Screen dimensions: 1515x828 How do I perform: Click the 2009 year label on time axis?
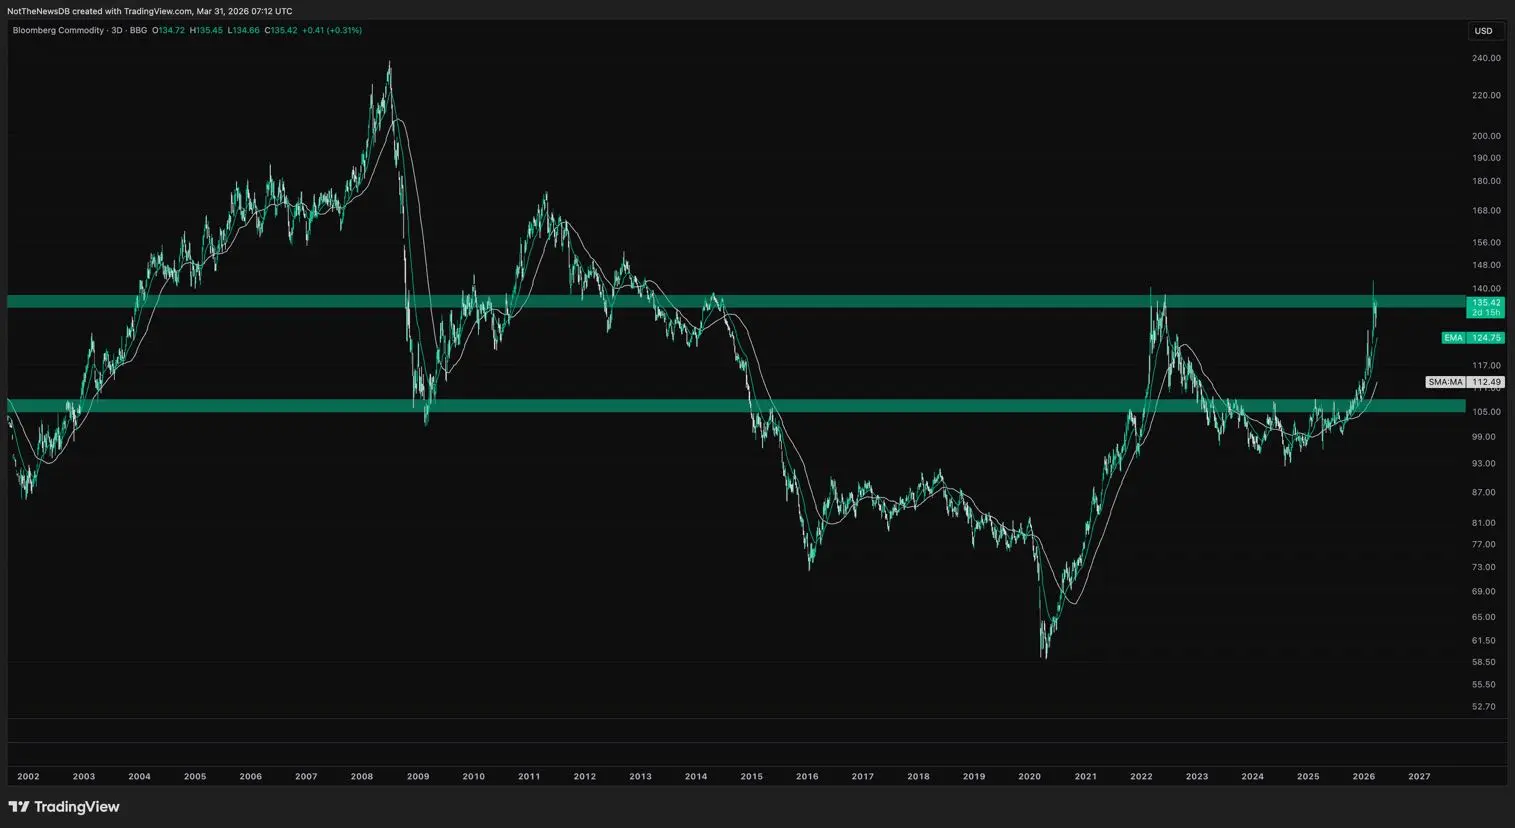click(418, 777)
